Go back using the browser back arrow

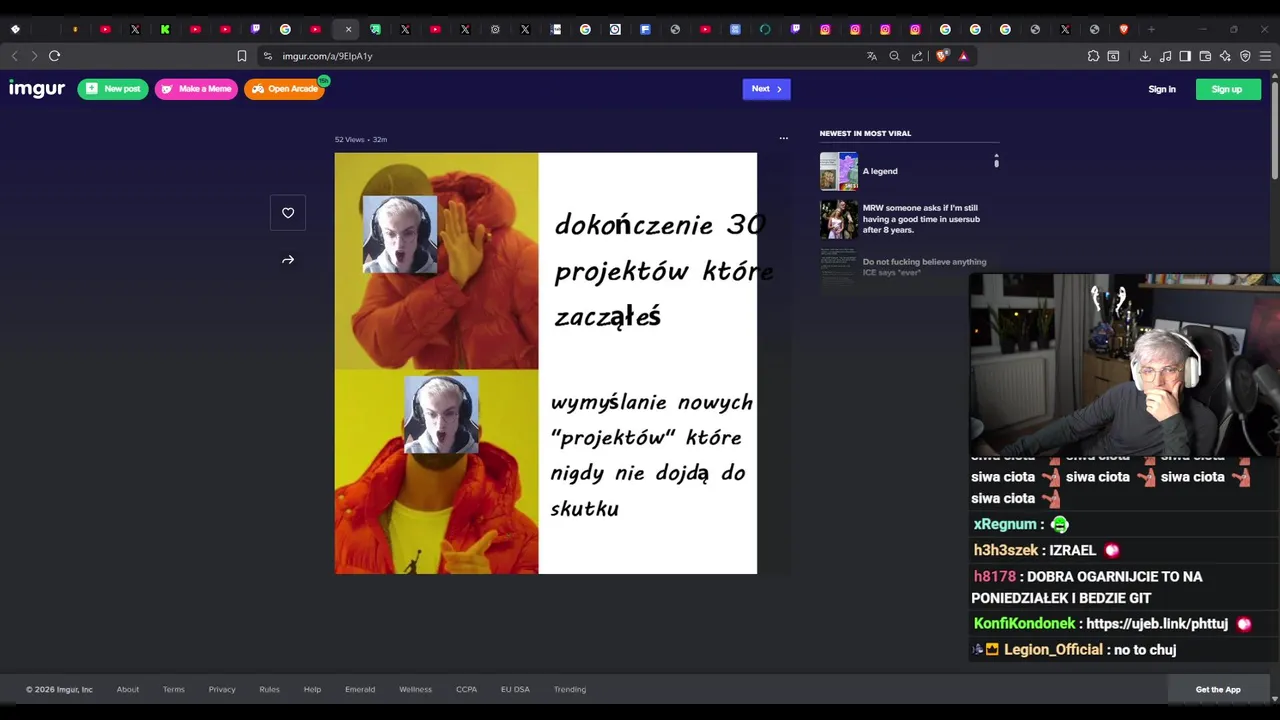tap(14, 56)
